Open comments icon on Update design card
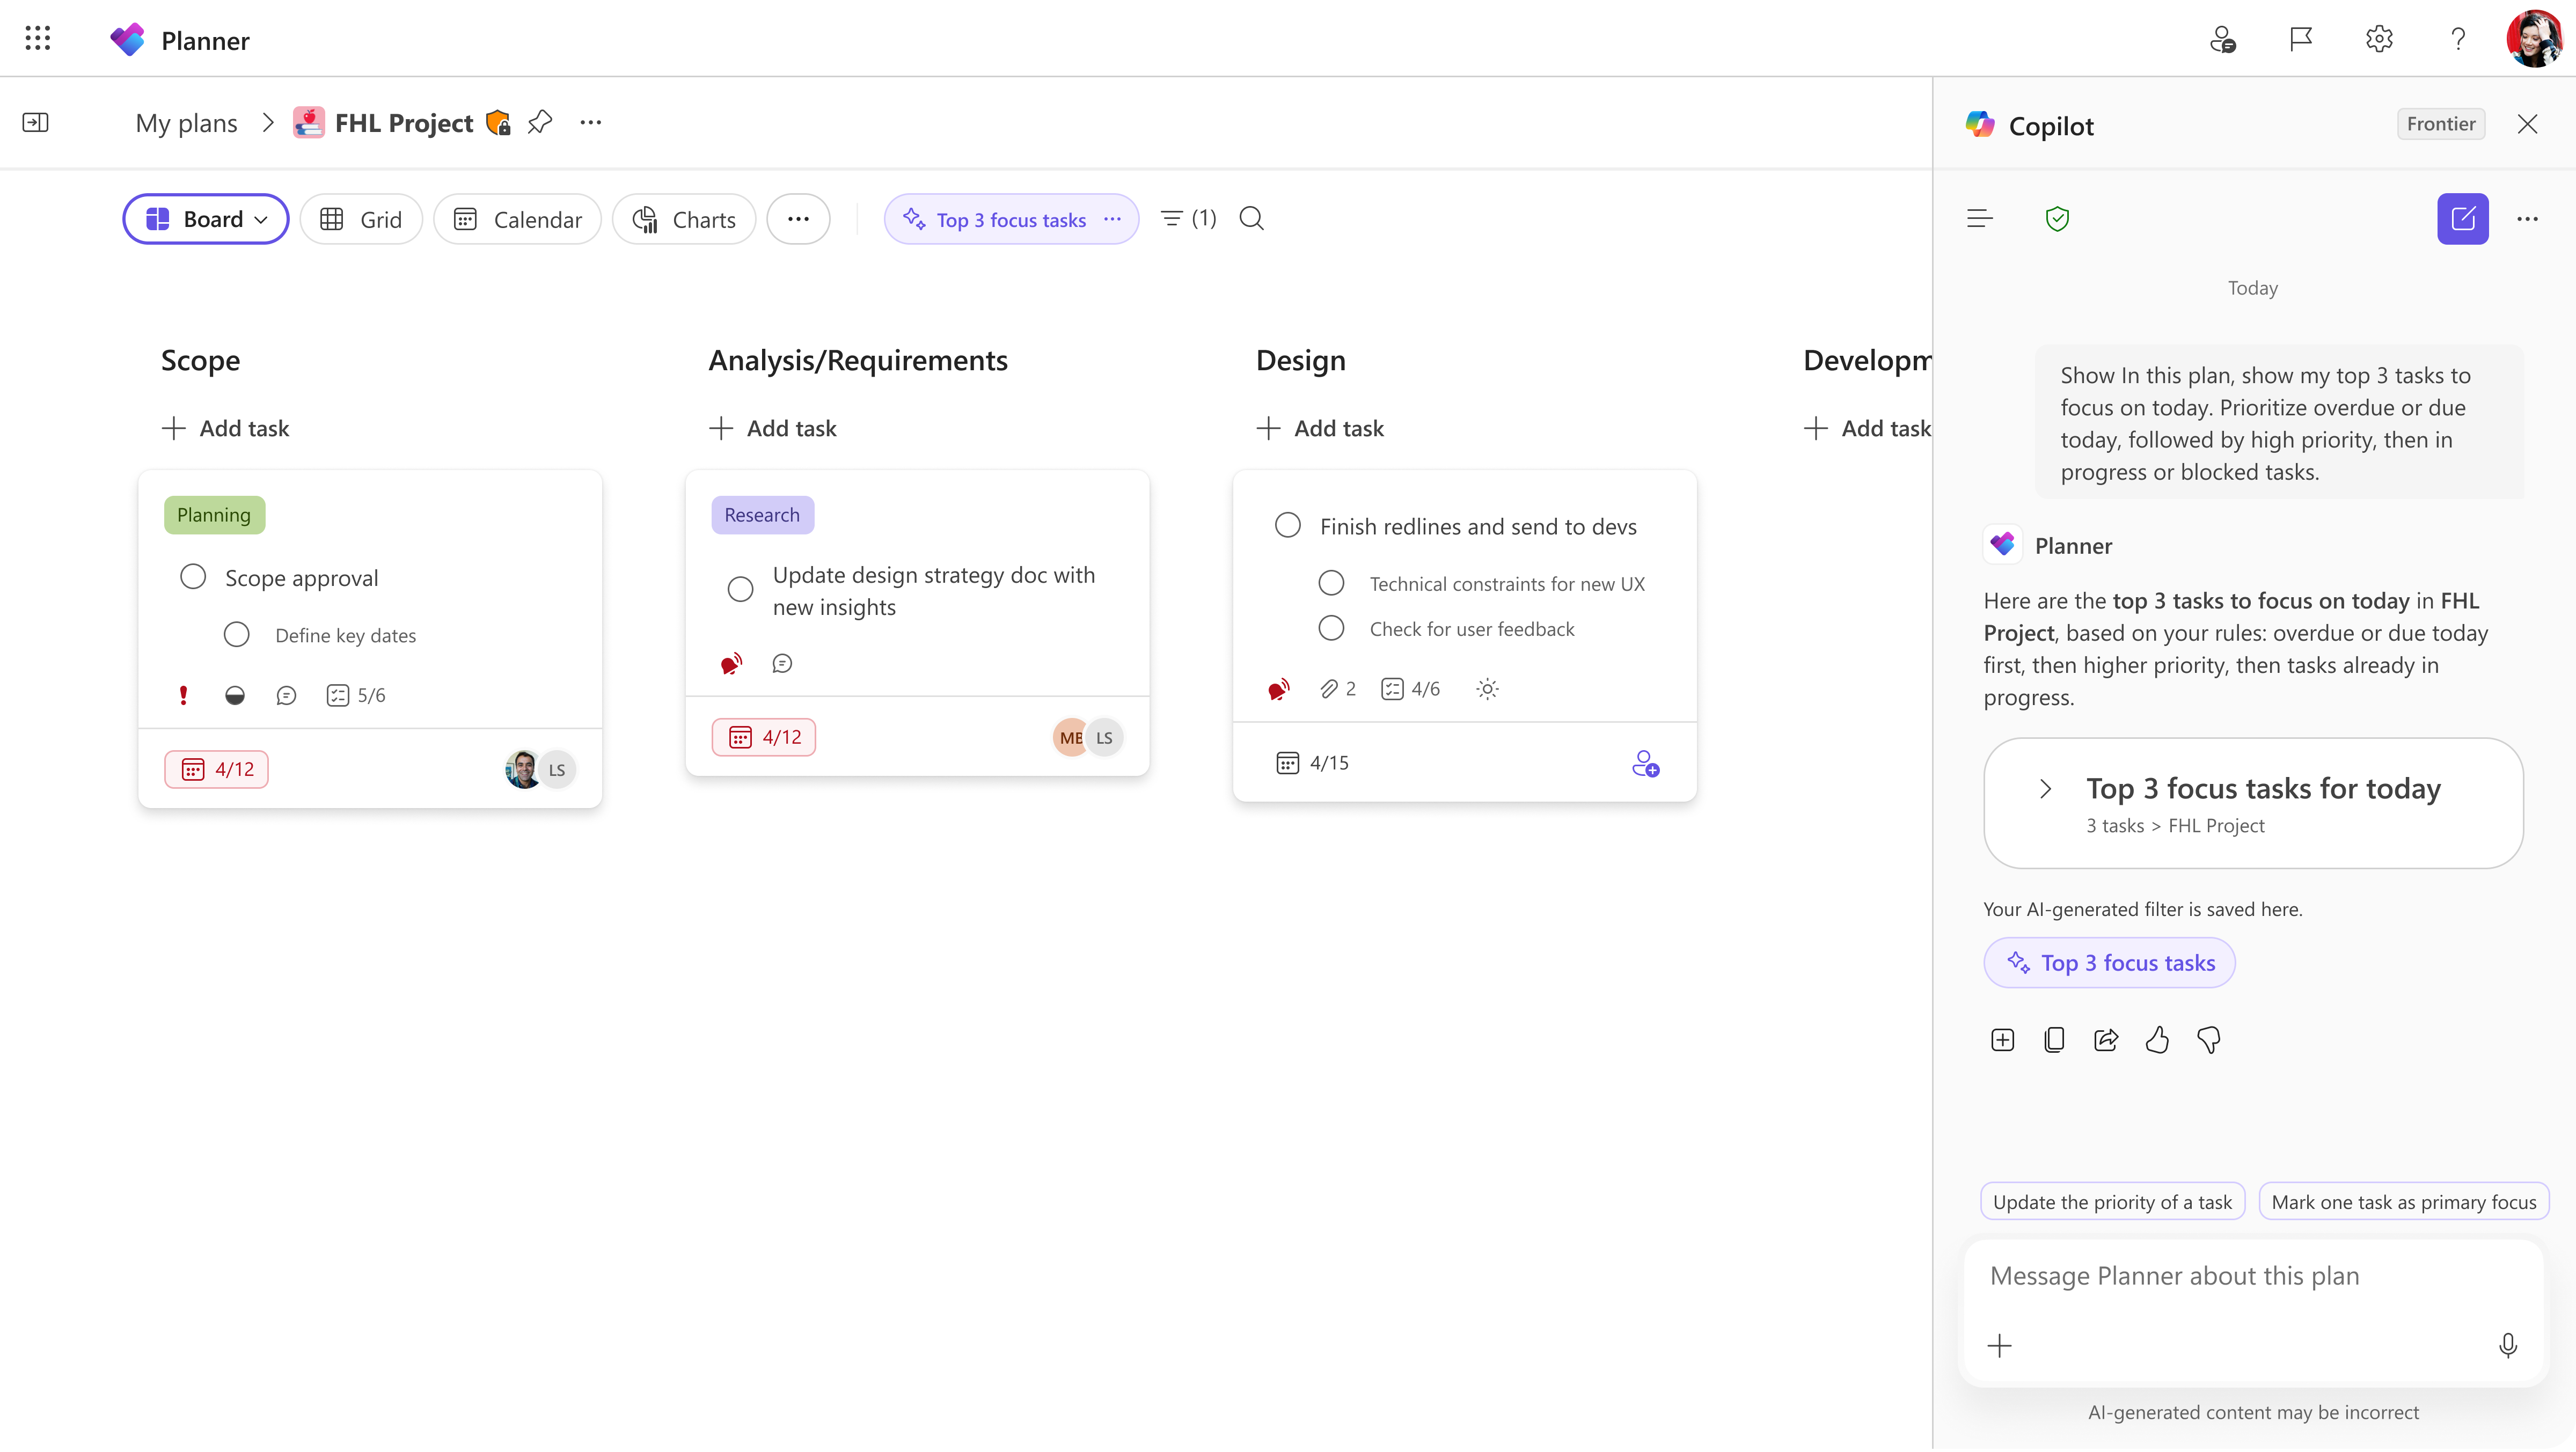This screenshot has height=1452, width=2576. tap(782, 664)
